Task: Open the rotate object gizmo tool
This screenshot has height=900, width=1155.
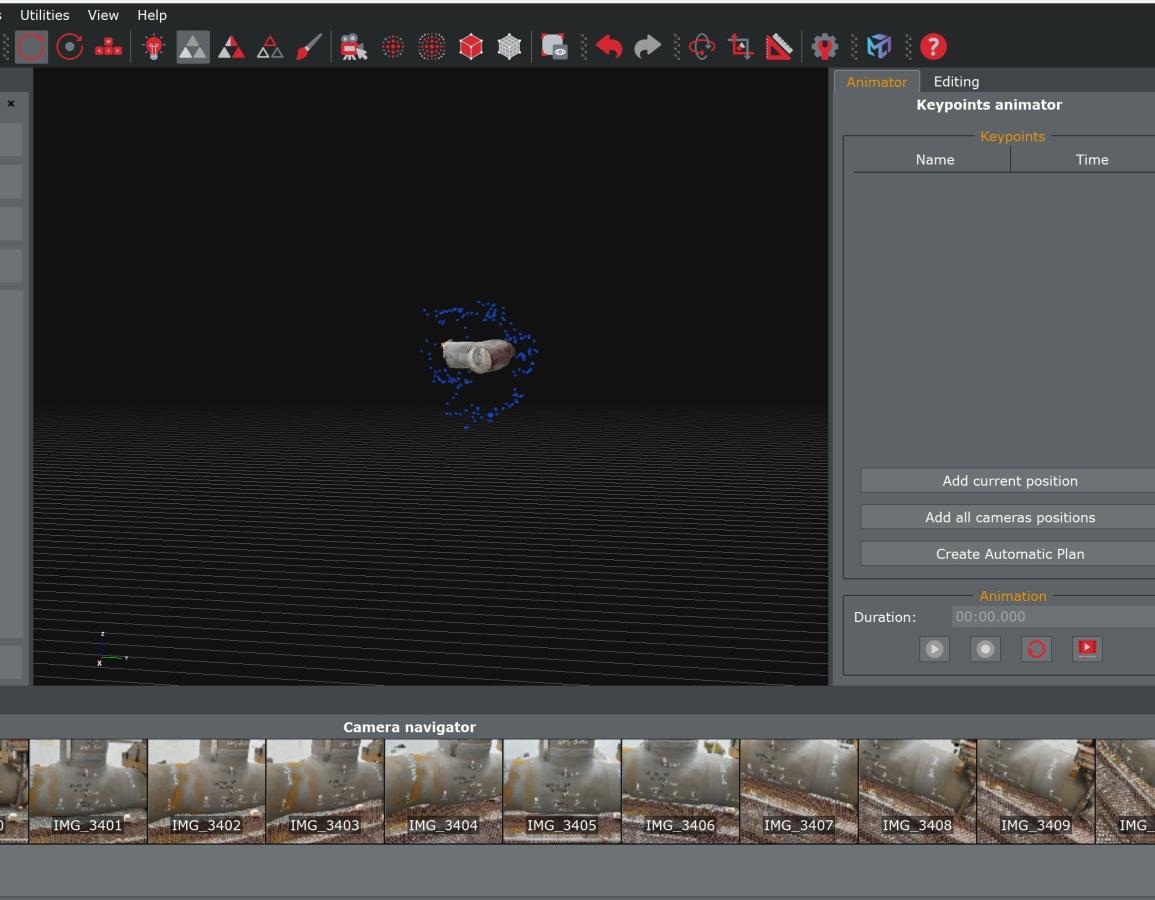Action: click(702, 47)
